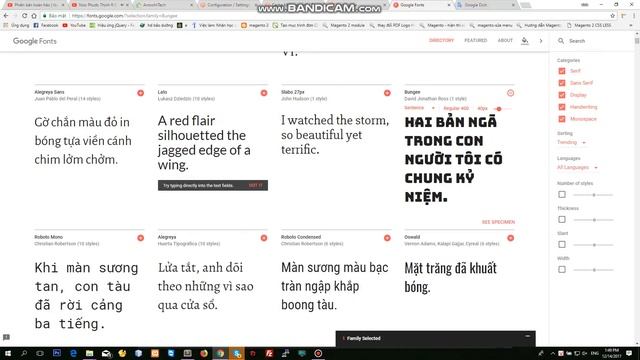This screenshot has width=640, height=360.
Task: Uncheck the Serif category checkbox
Action: [562, 71]
